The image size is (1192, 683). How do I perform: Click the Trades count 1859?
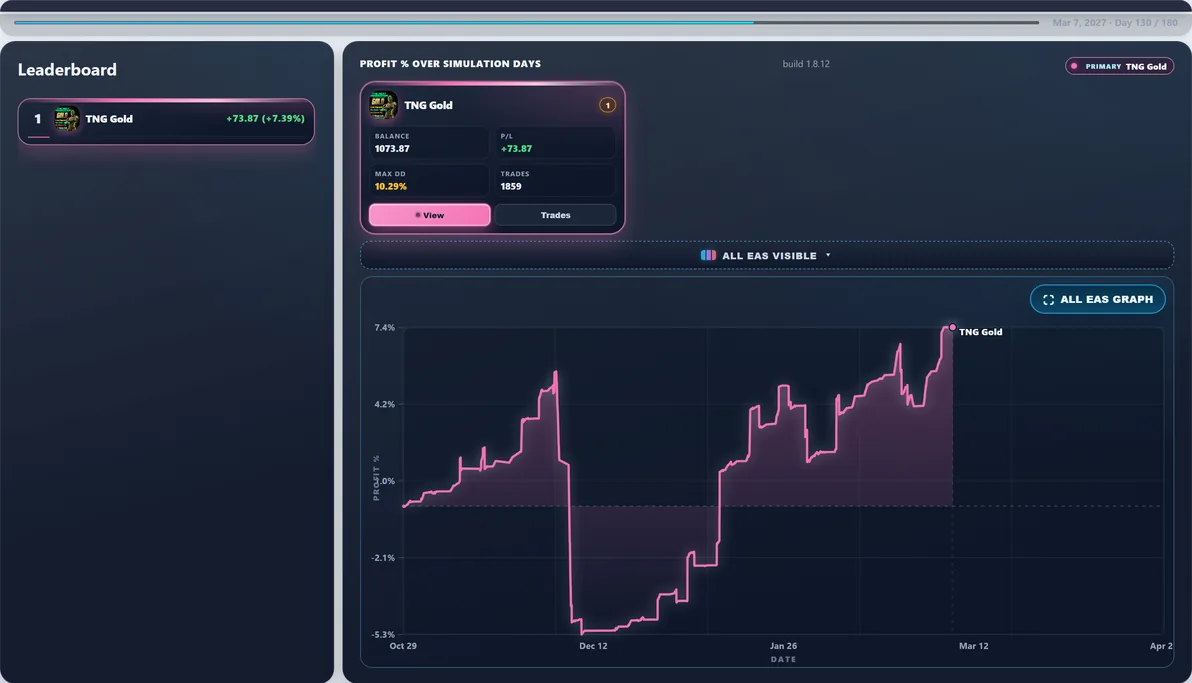click(511, 186)
